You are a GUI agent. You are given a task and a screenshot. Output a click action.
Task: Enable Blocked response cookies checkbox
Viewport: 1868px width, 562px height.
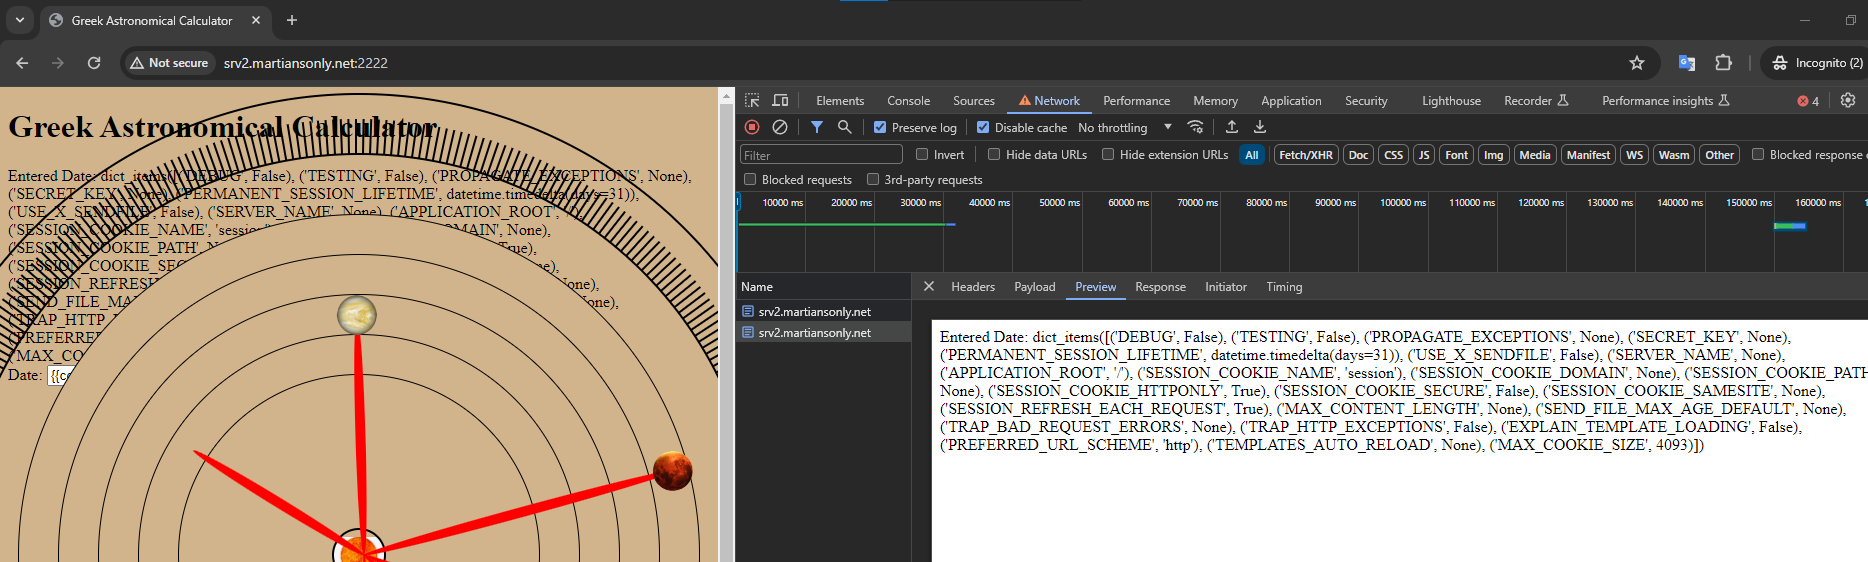1758,154
